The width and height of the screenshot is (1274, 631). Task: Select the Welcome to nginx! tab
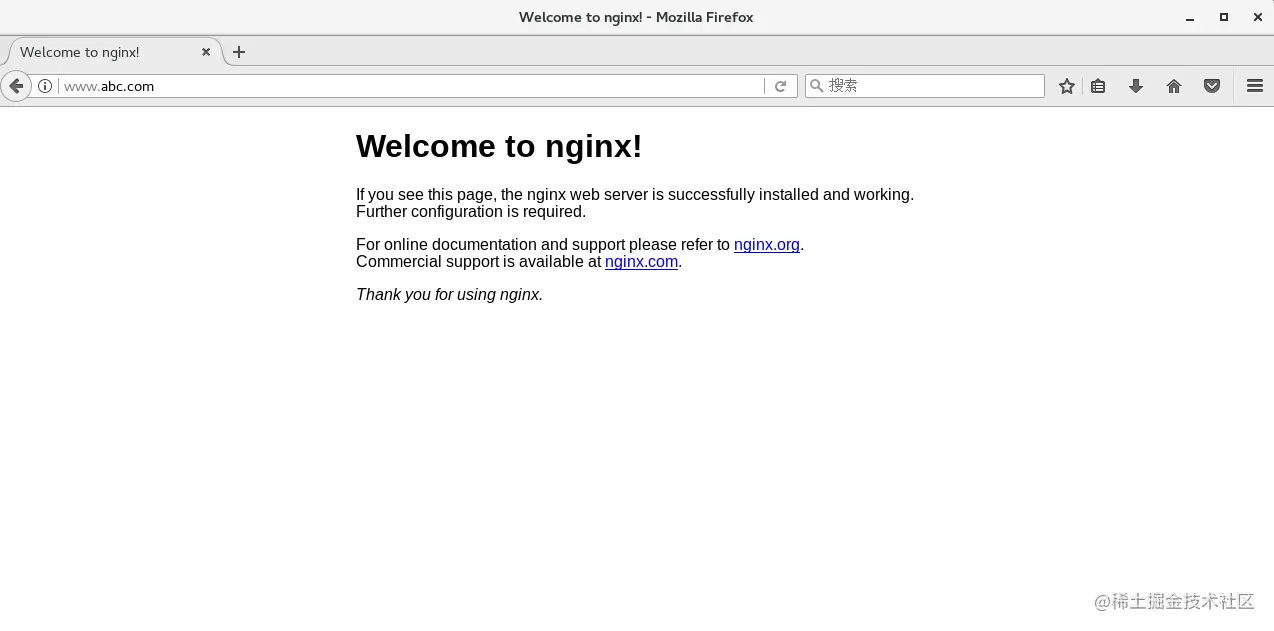113,52
